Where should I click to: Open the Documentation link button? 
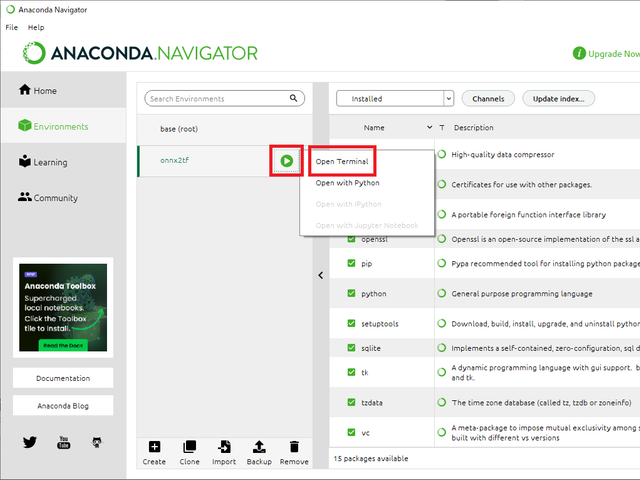[x=63, y=378]
